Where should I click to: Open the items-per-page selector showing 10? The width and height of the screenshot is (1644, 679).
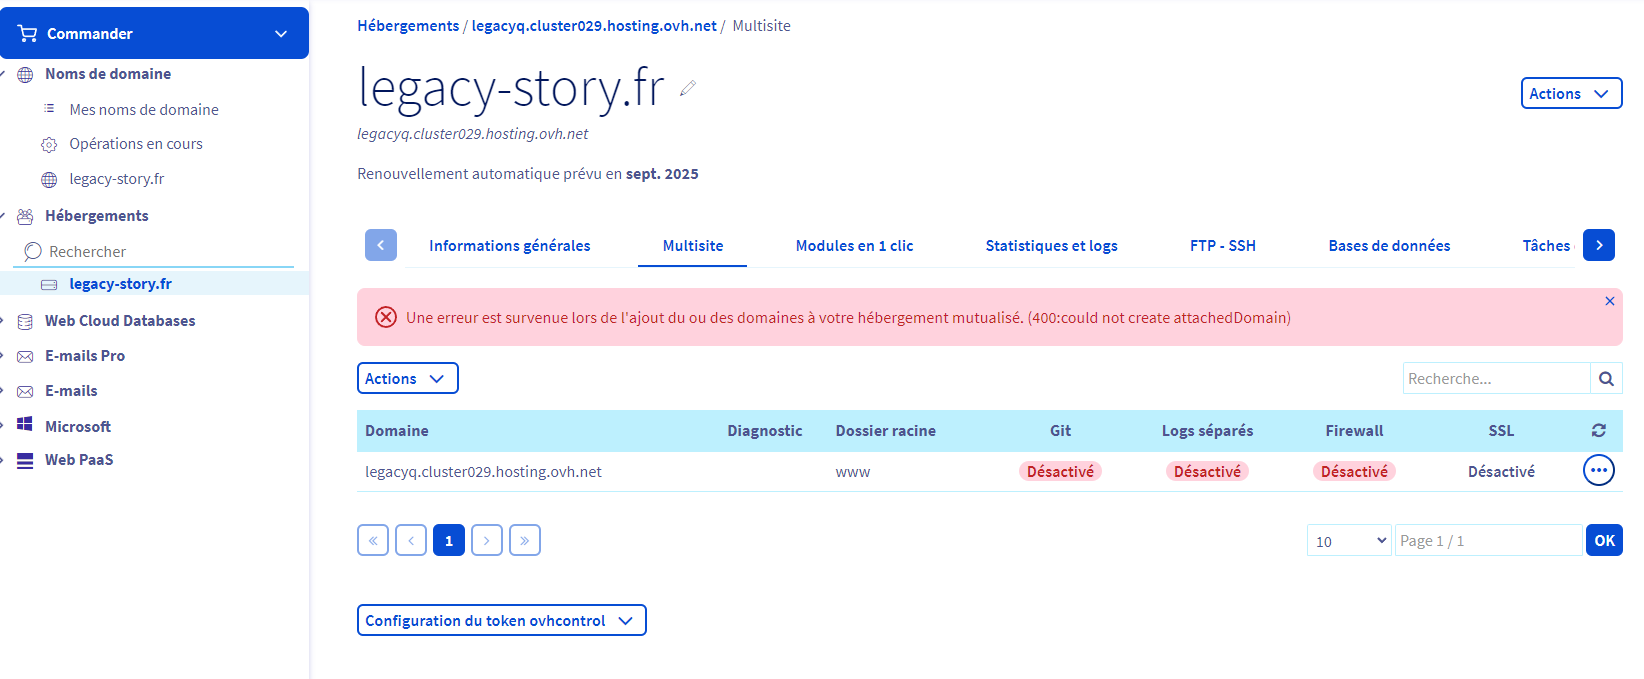coord(1348,540)
